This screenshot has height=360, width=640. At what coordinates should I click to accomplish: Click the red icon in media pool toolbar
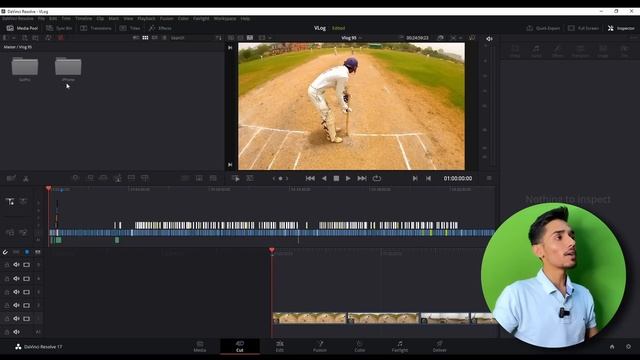click(61, 38)
